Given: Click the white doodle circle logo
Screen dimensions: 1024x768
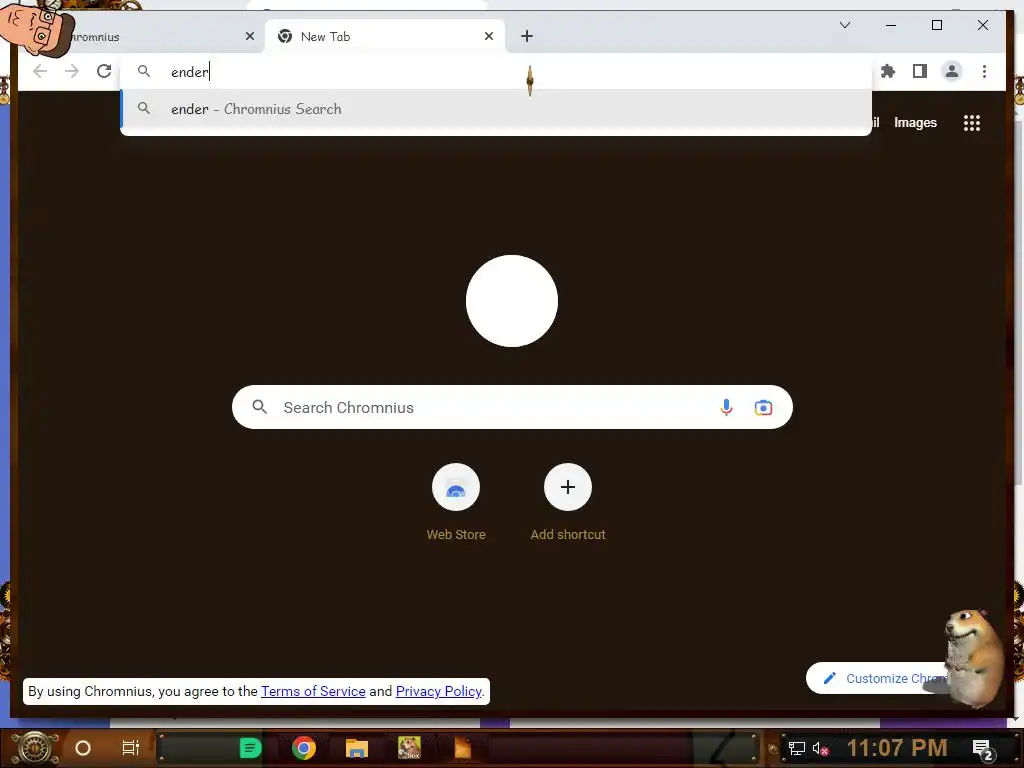Looking at the screenshot, I should click(x=512, y=301).
